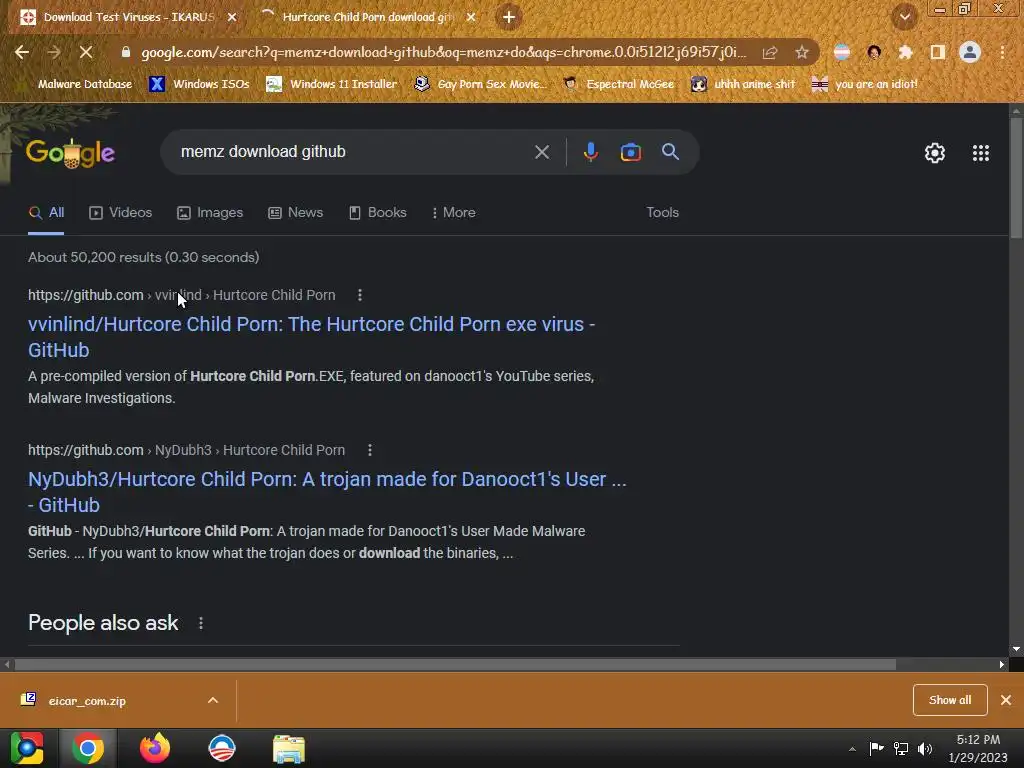Image resolution: width=1024 pixels, height=768 pixels.
Task: Open the Windows ISOs bookmark
Action: tap(199, 84)
